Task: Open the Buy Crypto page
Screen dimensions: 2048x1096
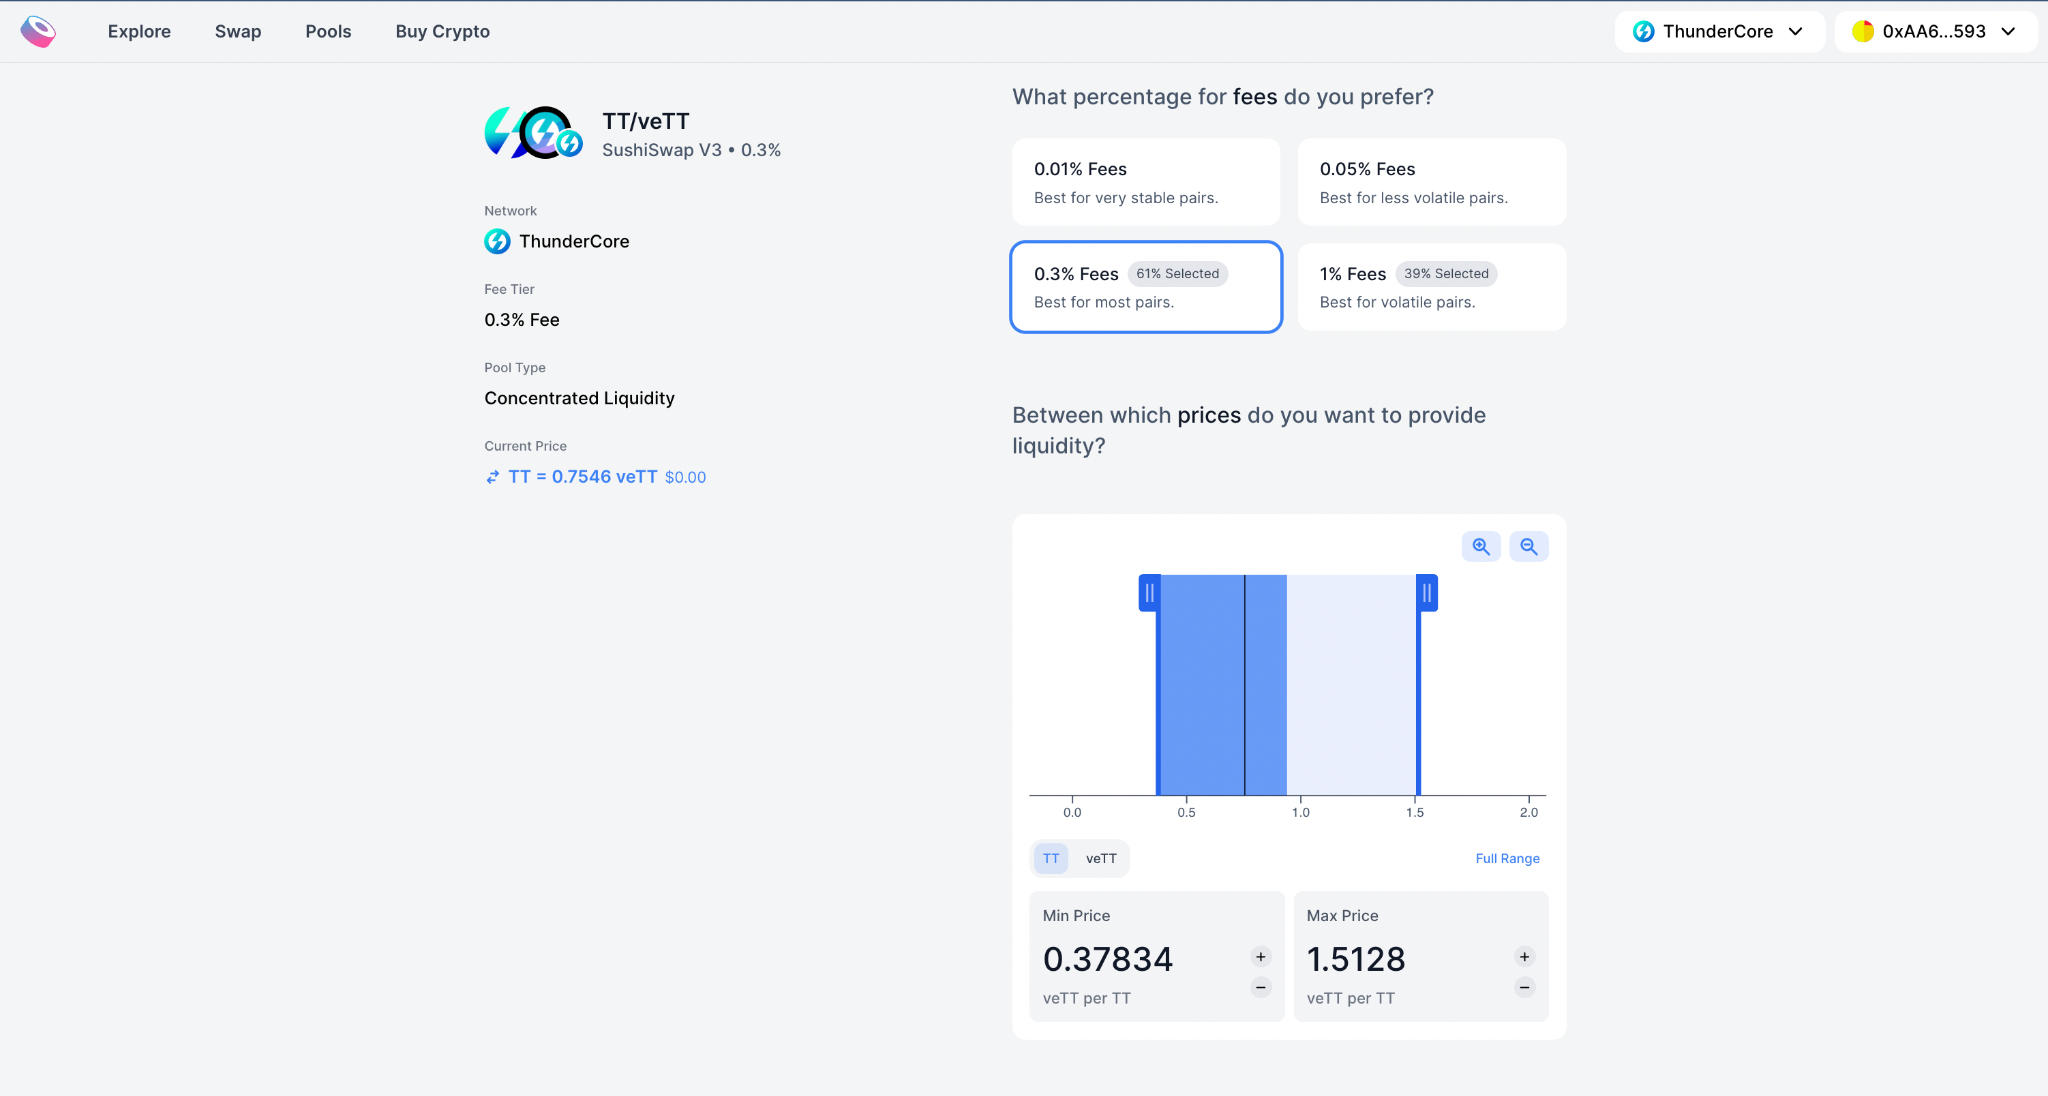Action: [x=442, y=31]
